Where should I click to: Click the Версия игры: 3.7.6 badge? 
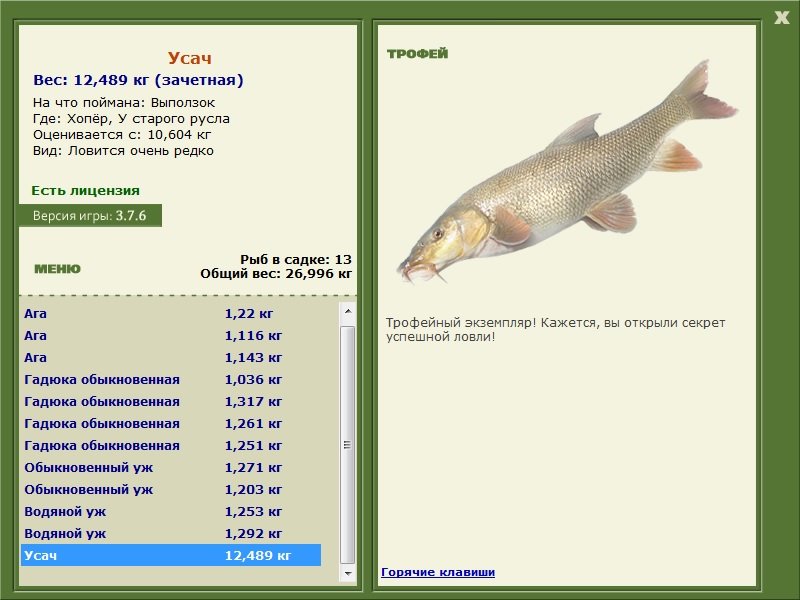(90, 215)
